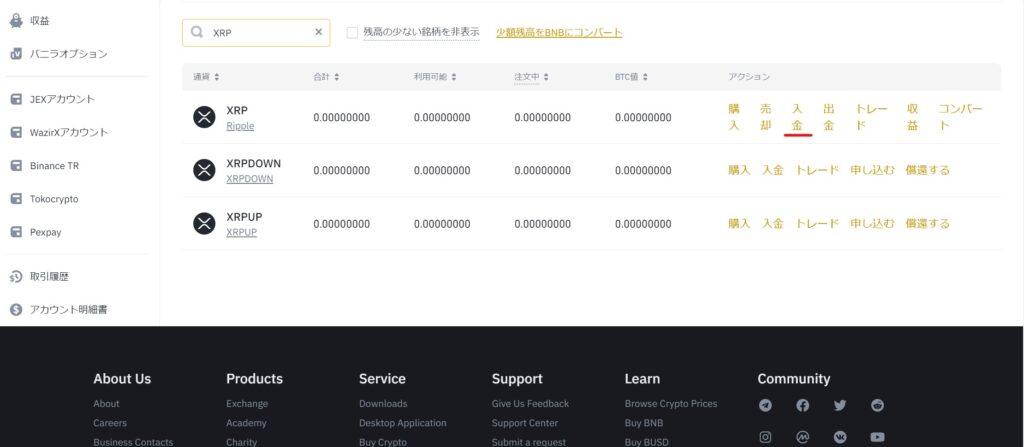Select the Pexpay wallet icon
This screenshot has height=447, width=1024.
pos(16,232)
